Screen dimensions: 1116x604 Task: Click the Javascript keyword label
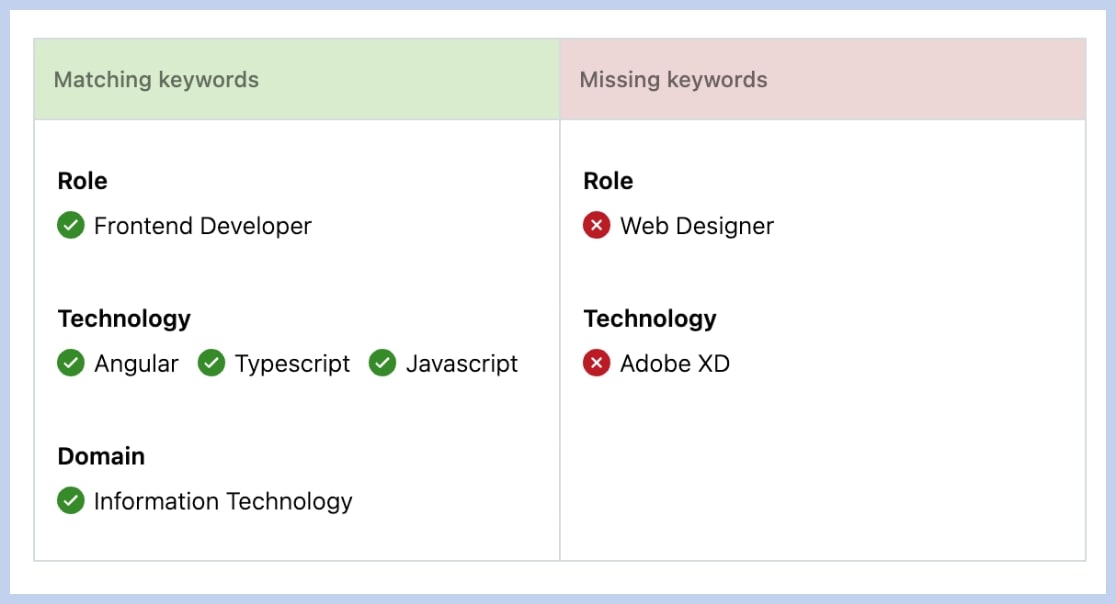tap(462, 363)
